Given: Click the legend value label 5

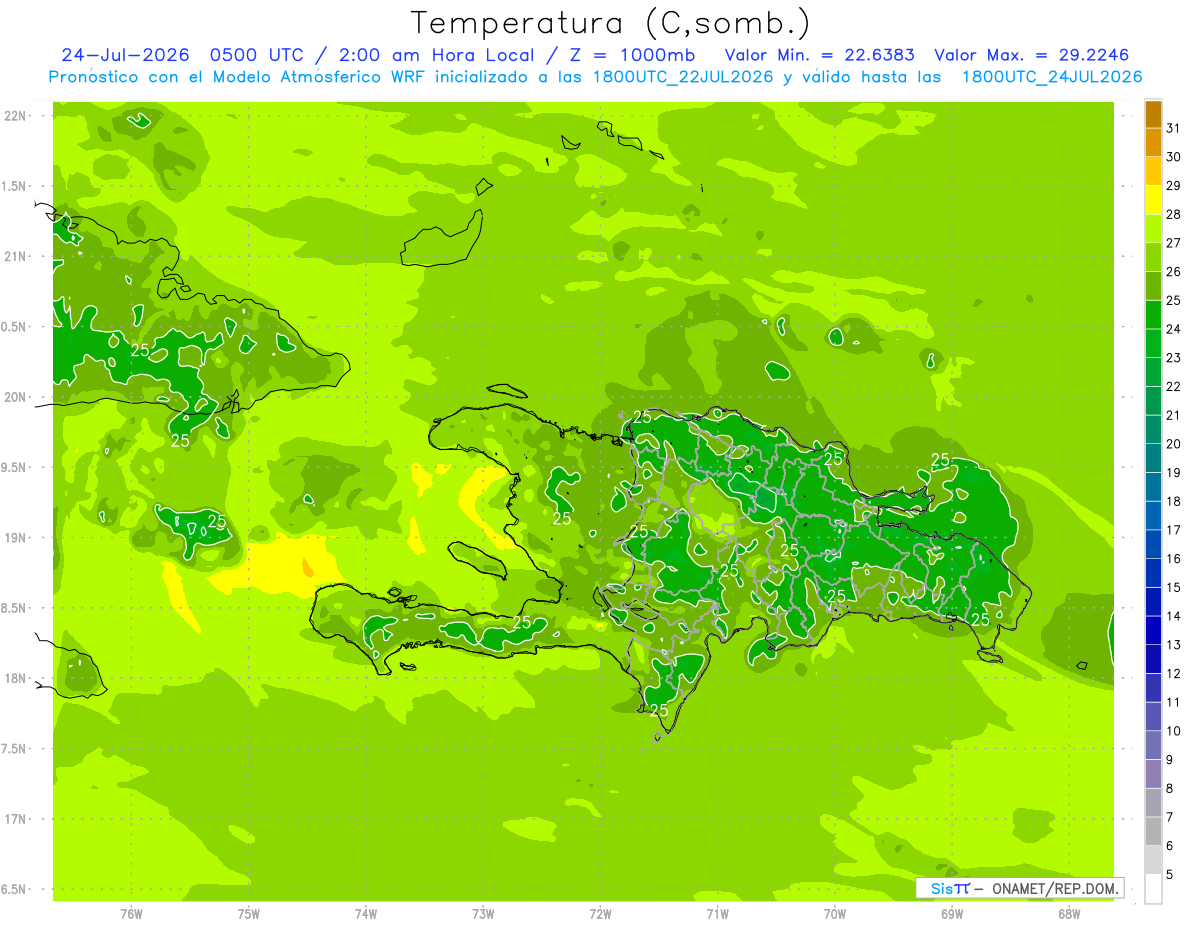Looking at the screenshot, I should (1169, 875).
